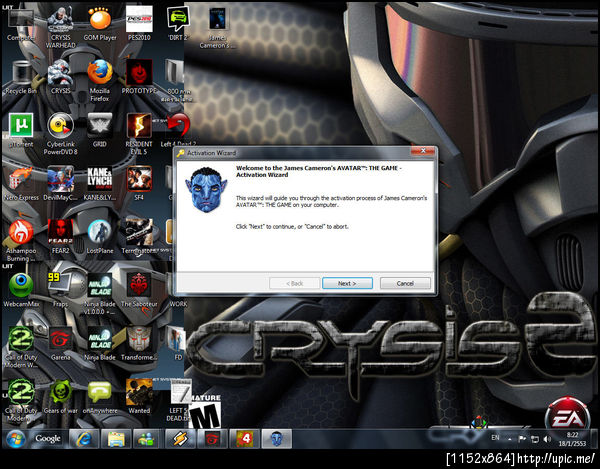600x469 pixels.
Task: Select the DIRT 2 desktop icon
Action: tap(178, 23)
